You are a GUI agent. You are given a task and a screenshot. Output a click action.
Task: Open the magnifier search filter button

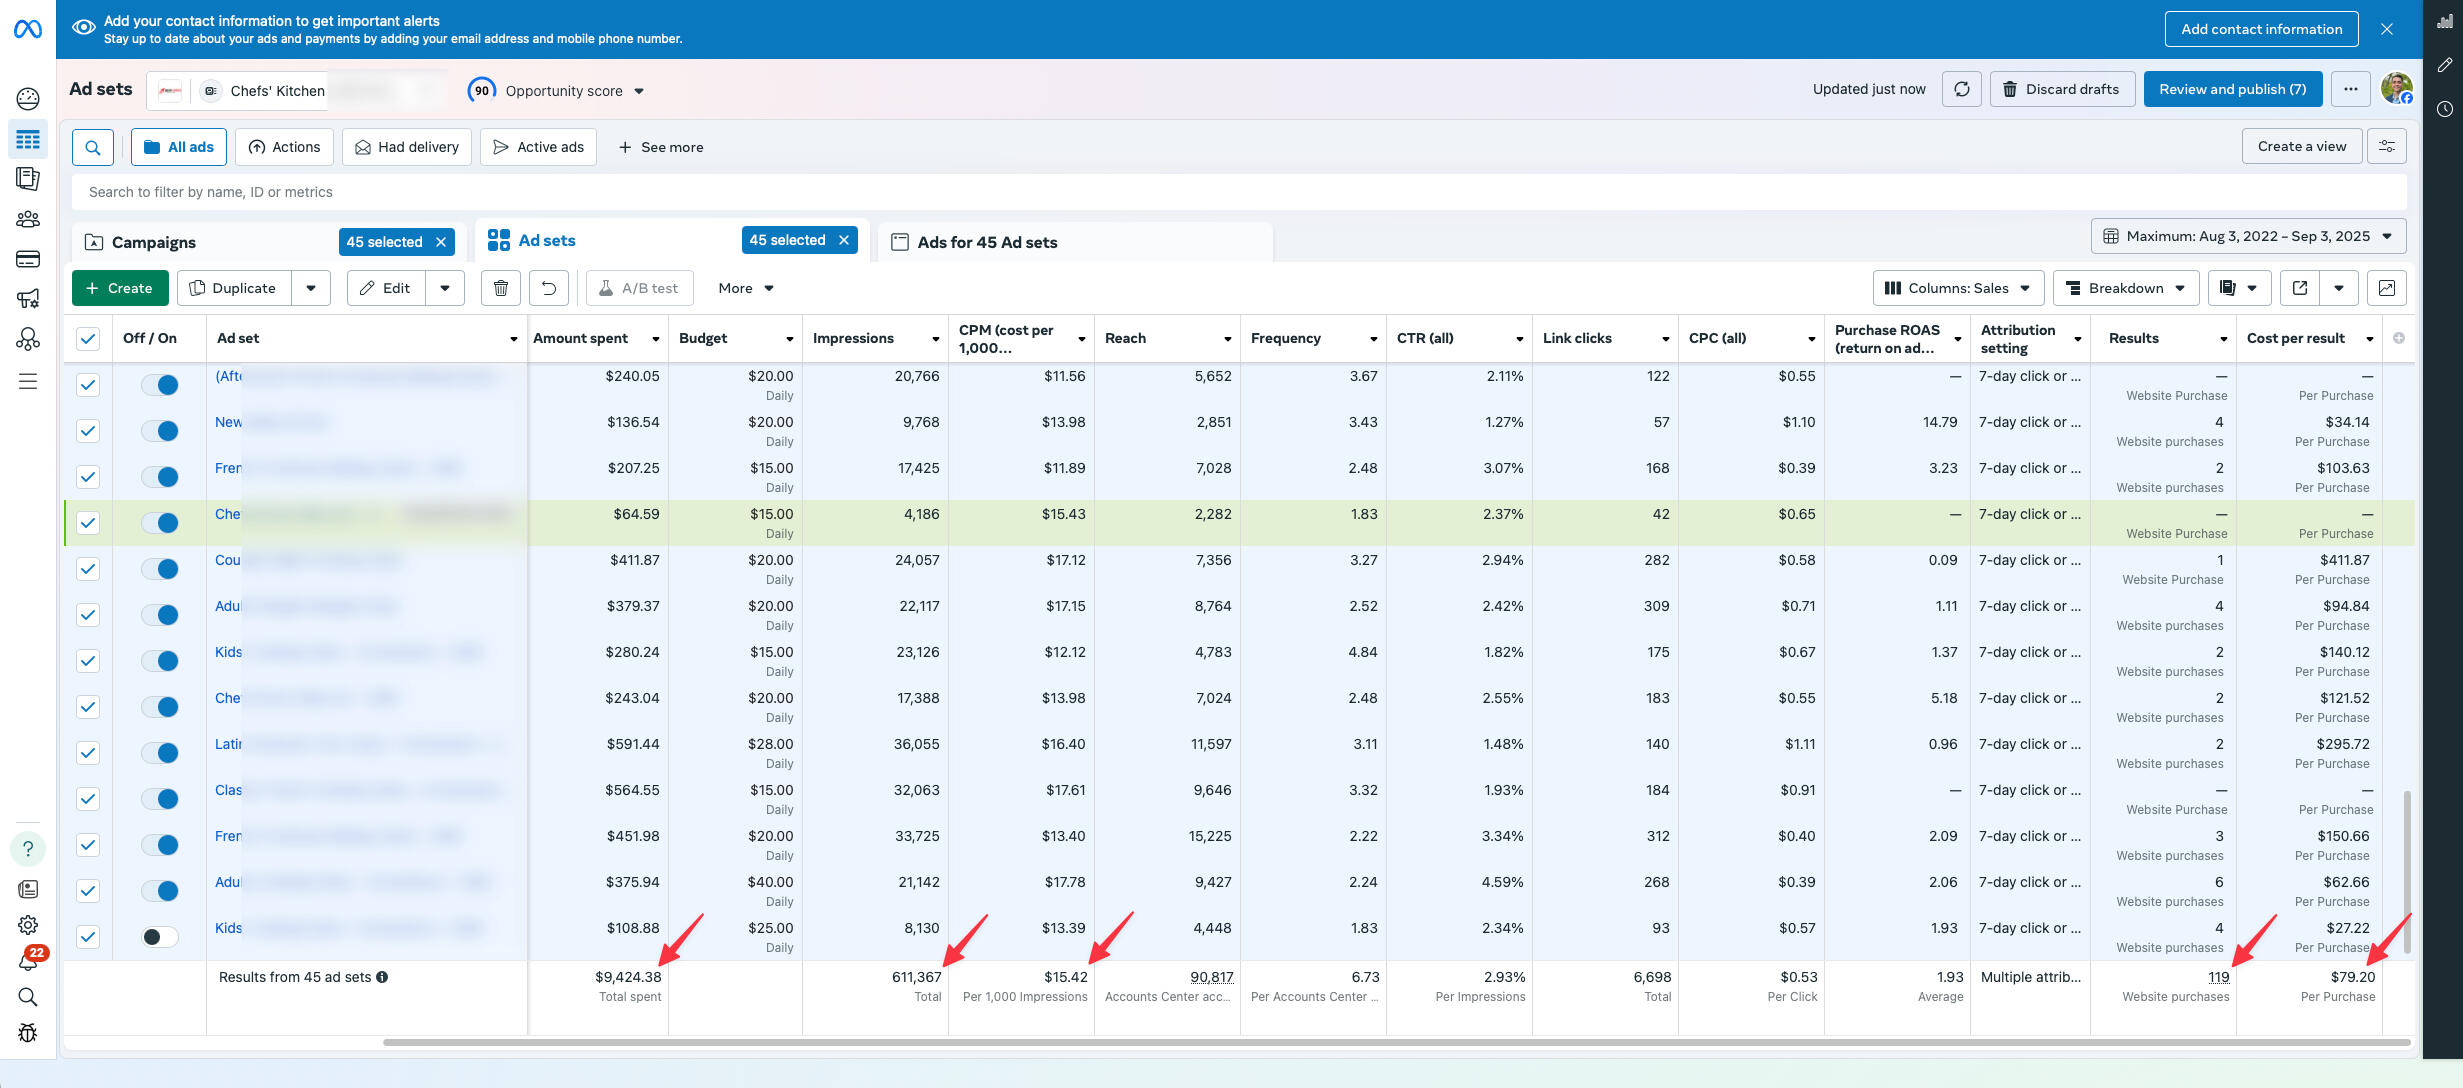[92, 147]
